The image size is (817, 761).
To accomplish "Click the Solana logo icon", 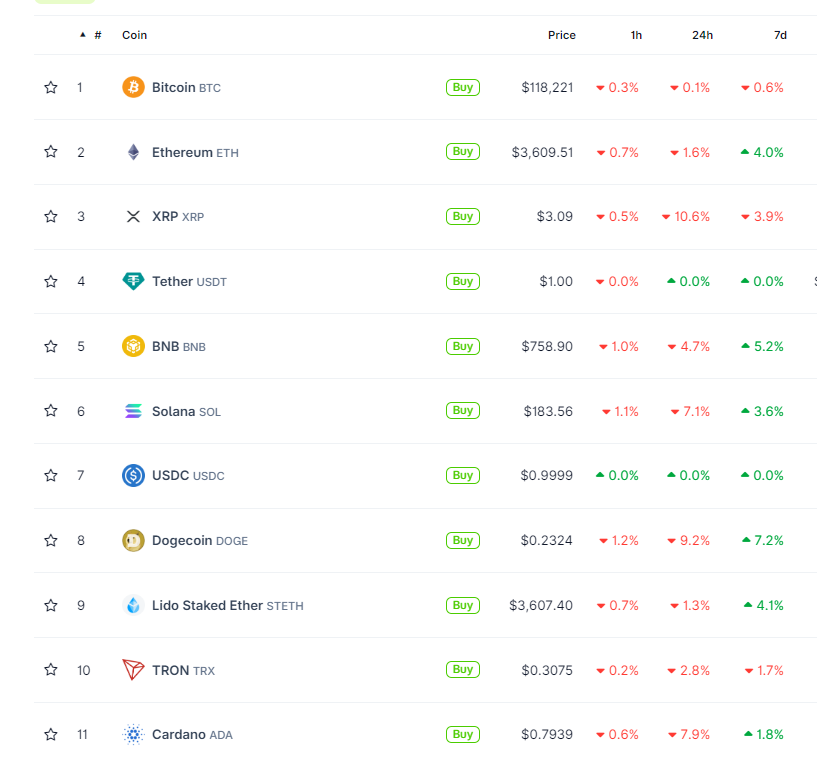I will [x=133, y=411].
